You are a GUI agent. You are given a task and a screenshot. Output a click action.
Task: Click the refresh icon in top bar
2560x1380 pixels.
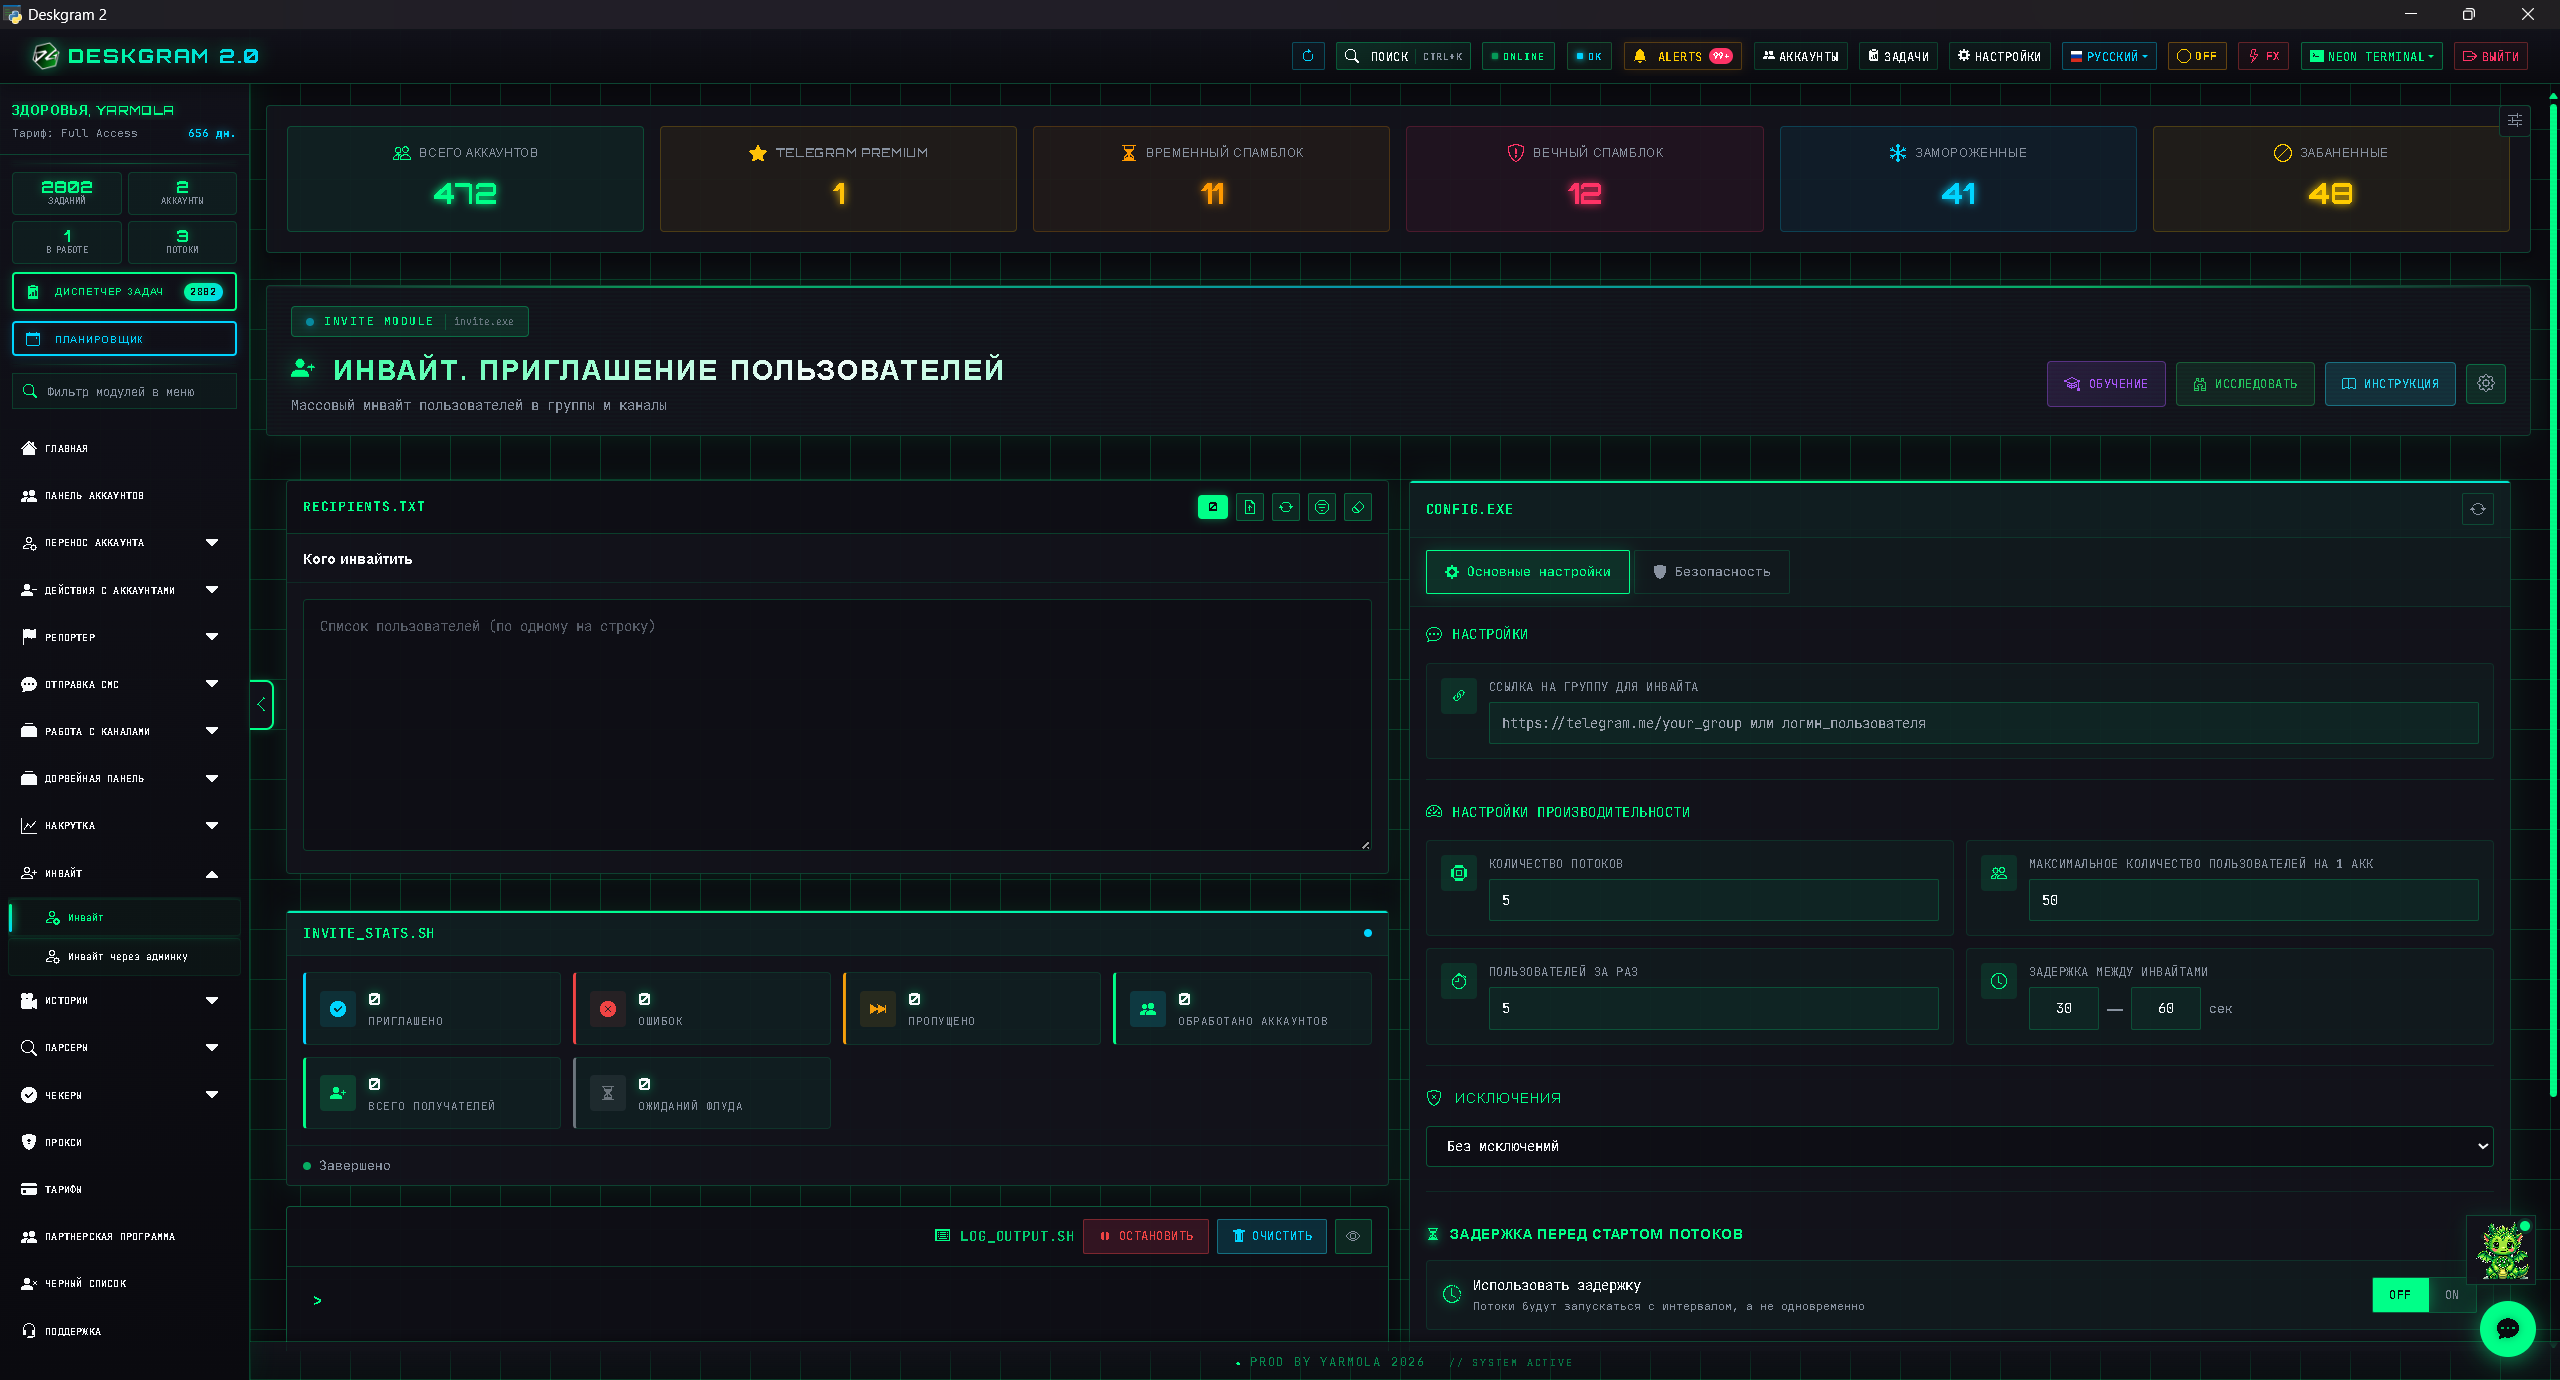coord(1308,56)
